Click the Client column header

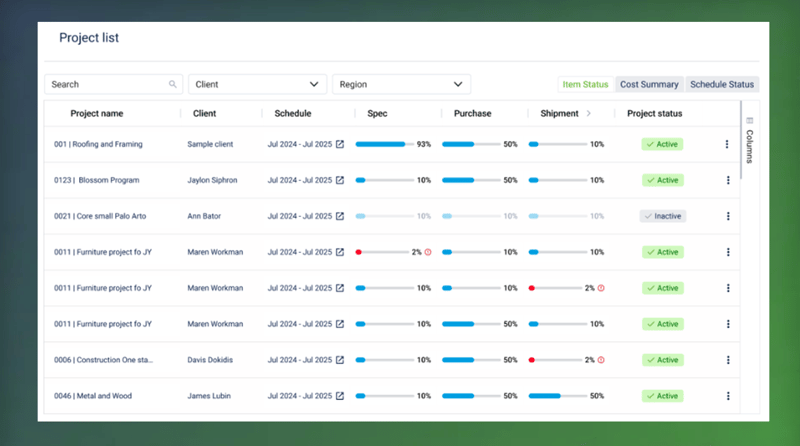pyautogui.click(x=205, y=113)
